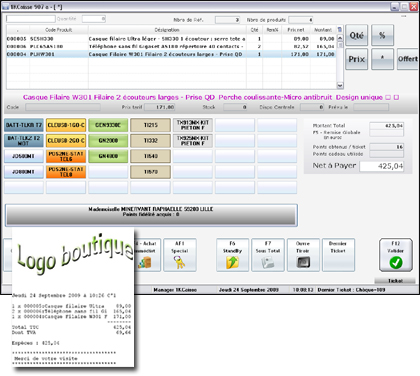The image size is (420, 376).
Task: Click the AF1 Special keys button
Action: (179, 255)
